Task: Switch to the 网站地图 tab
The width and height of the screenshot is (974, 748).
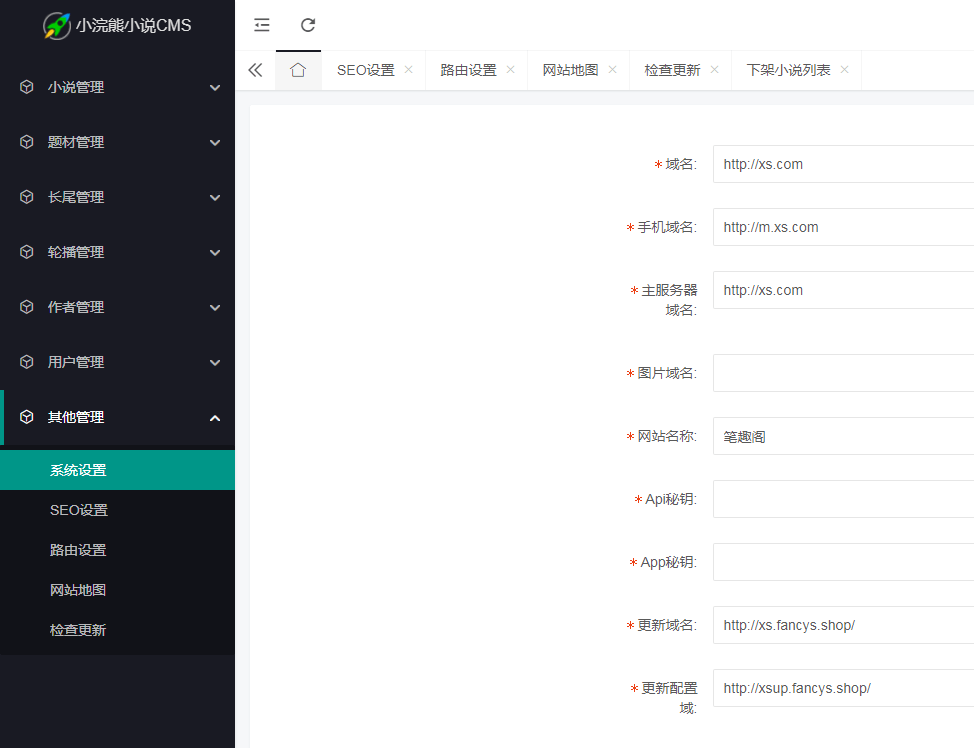Action: (570, 70)
